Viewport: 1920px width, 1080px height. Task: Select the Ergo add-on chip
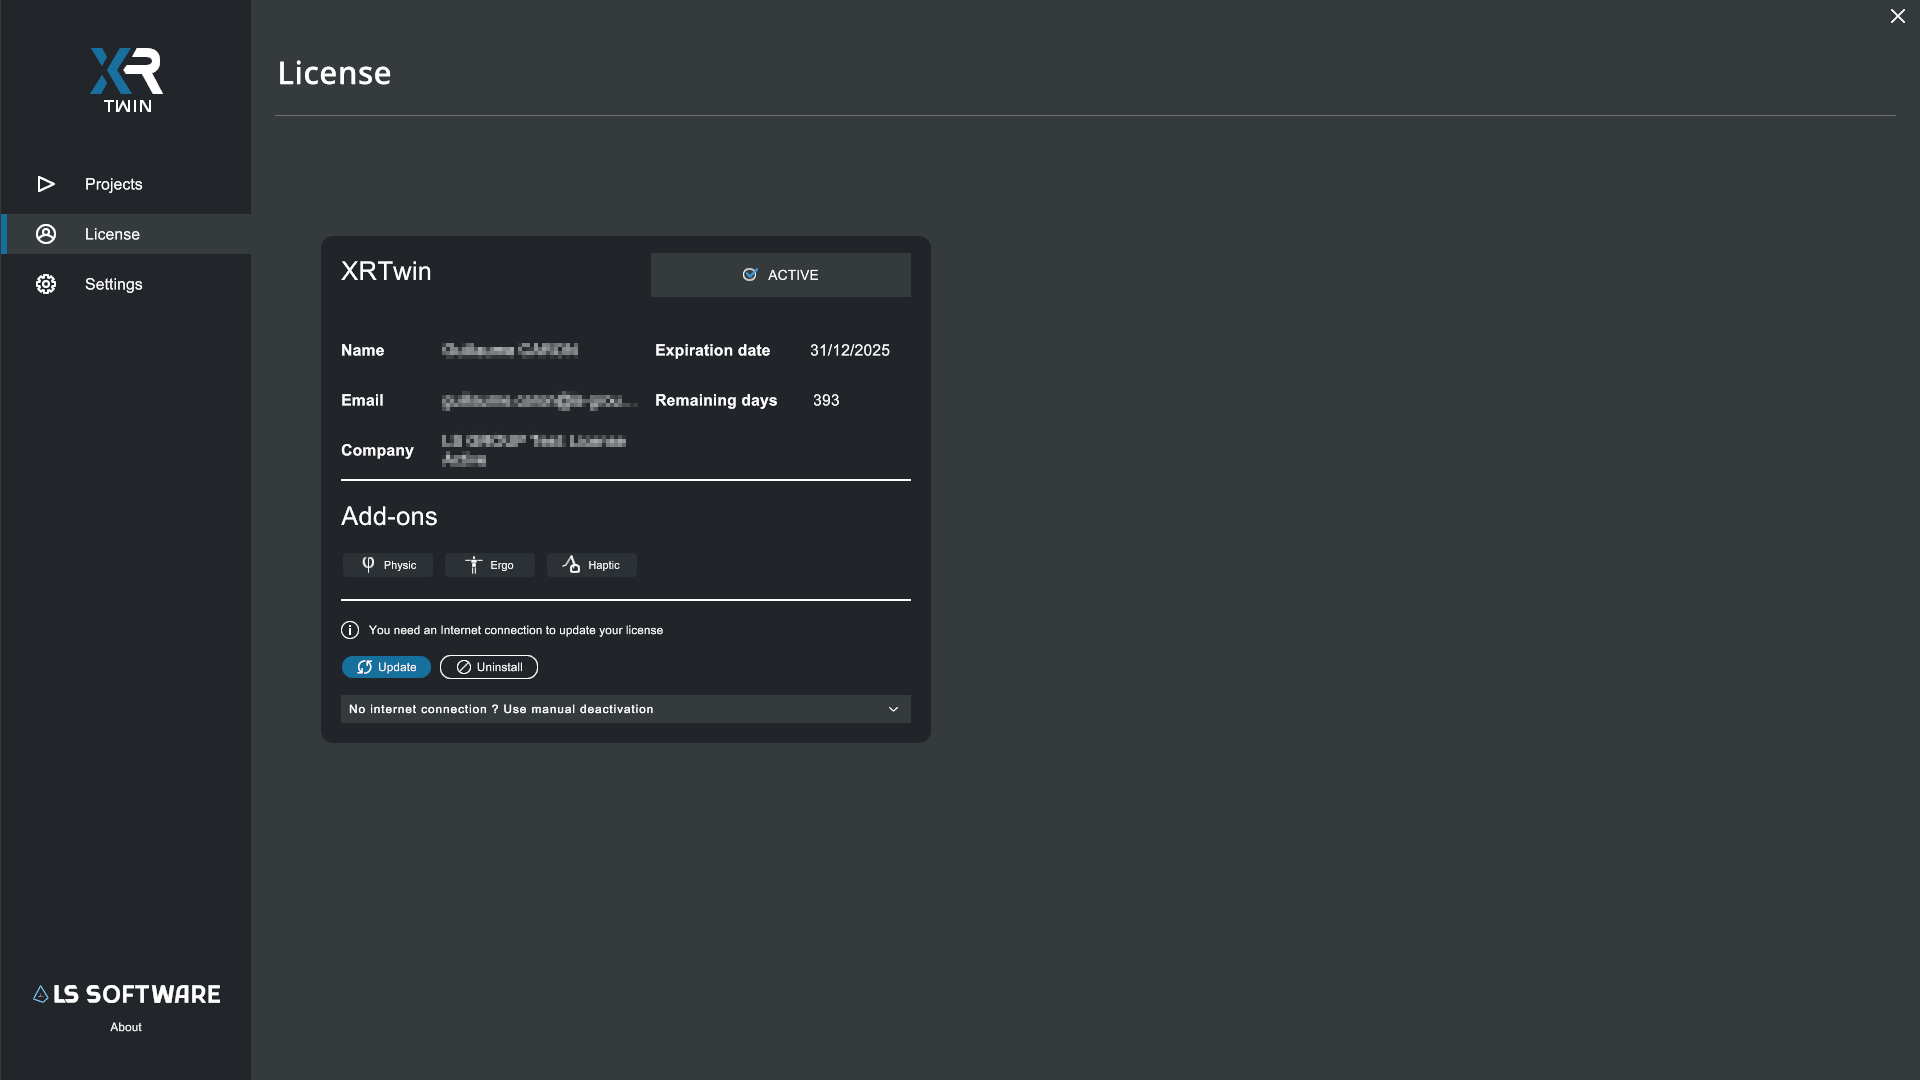(490, 565)
